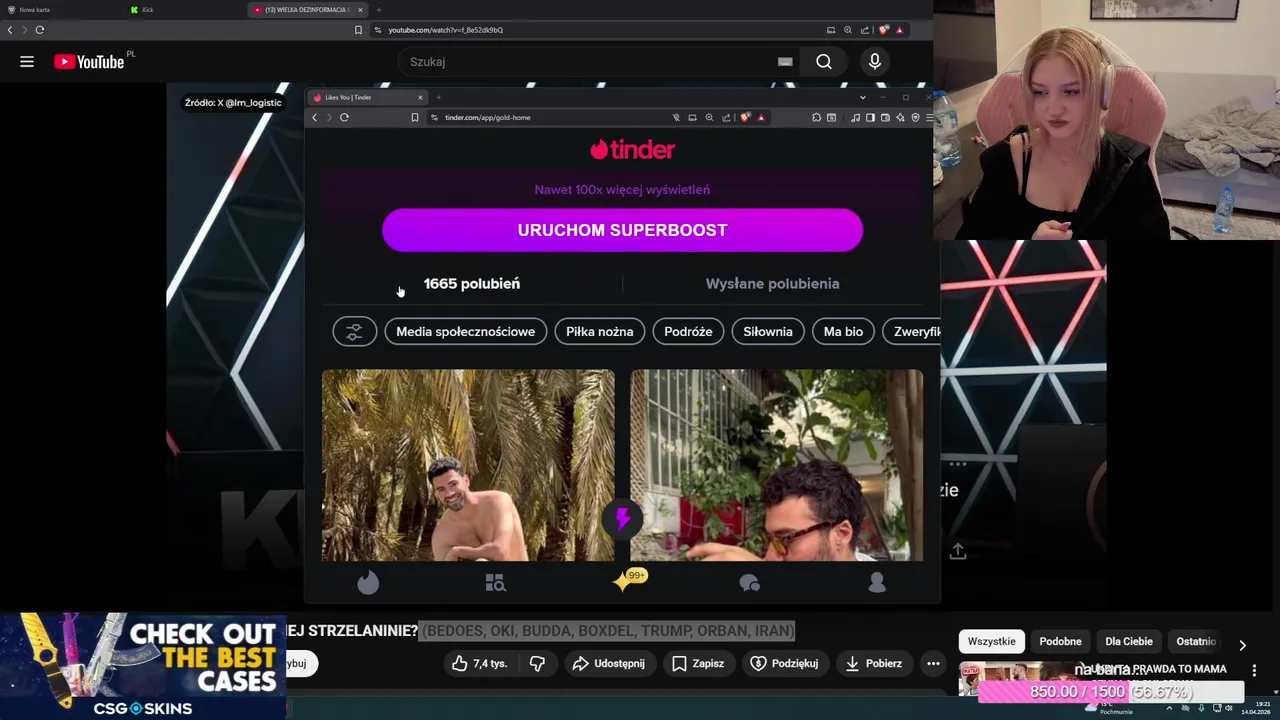The height and width of the screenshot is (720, 1280).
Task: Open the Tinder Explore tab
Action: 495,583
